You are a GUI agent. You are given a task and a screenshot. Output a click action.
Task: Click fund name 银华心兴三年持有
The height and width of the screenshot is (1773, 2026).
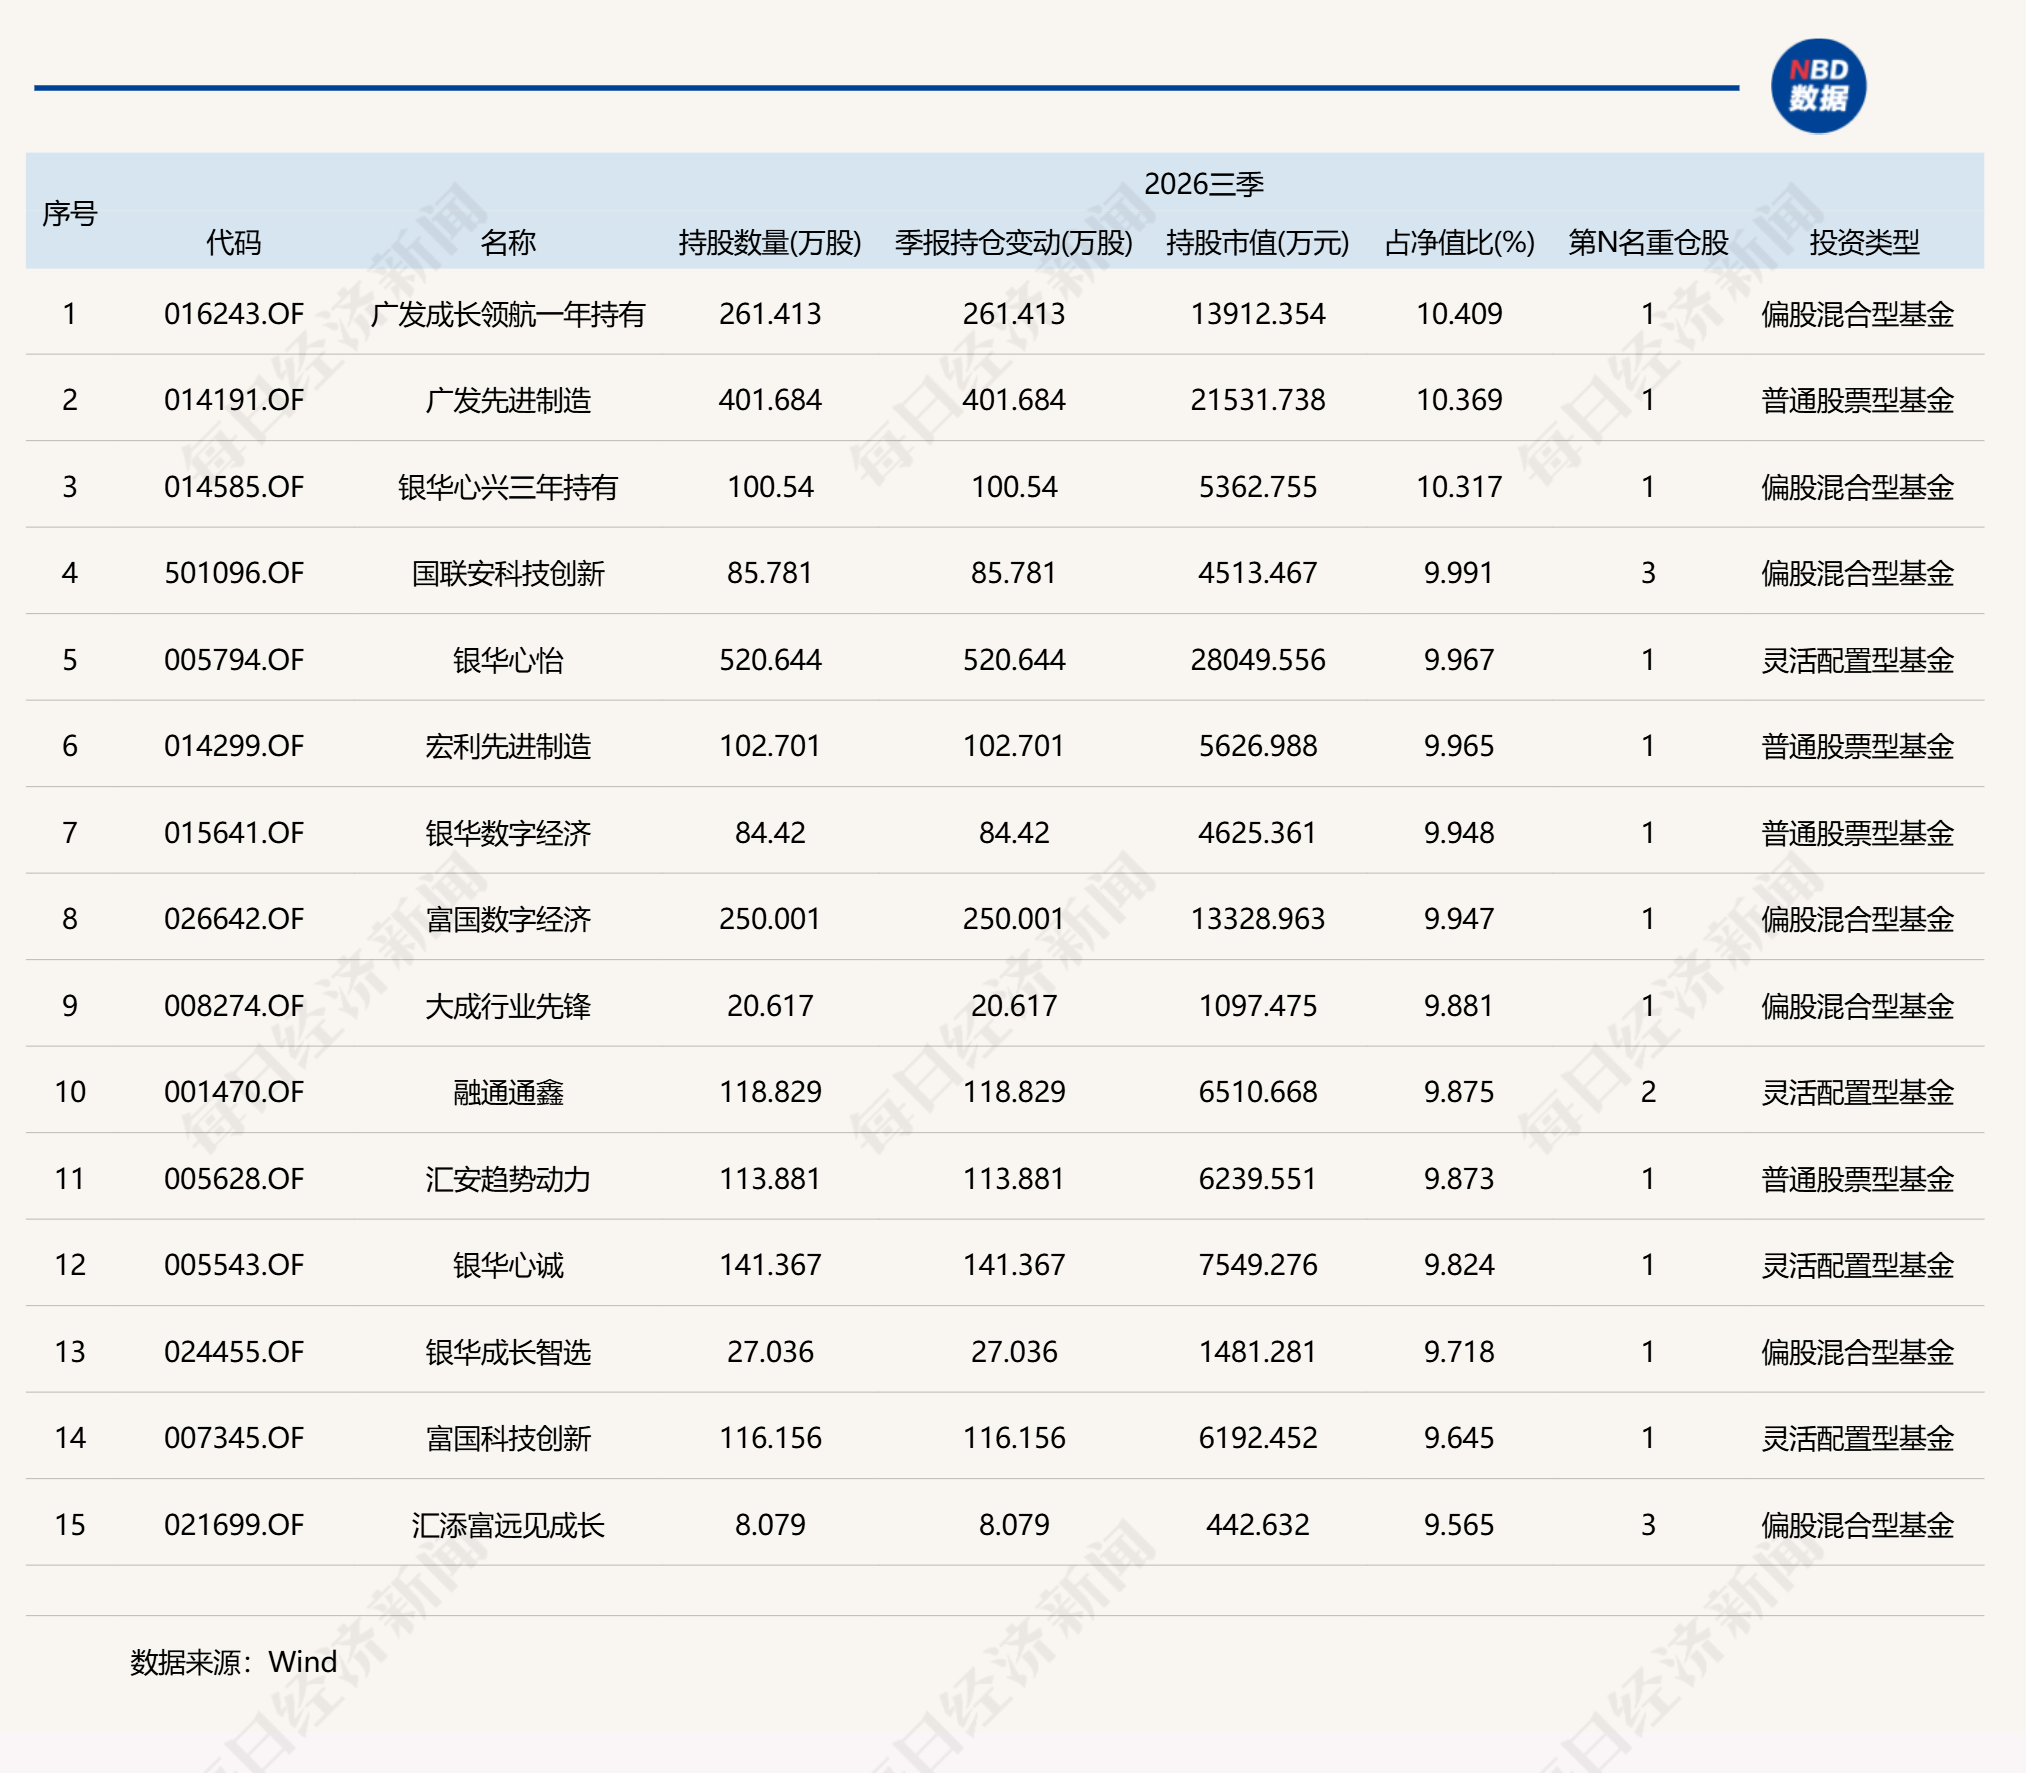point(508,488)
